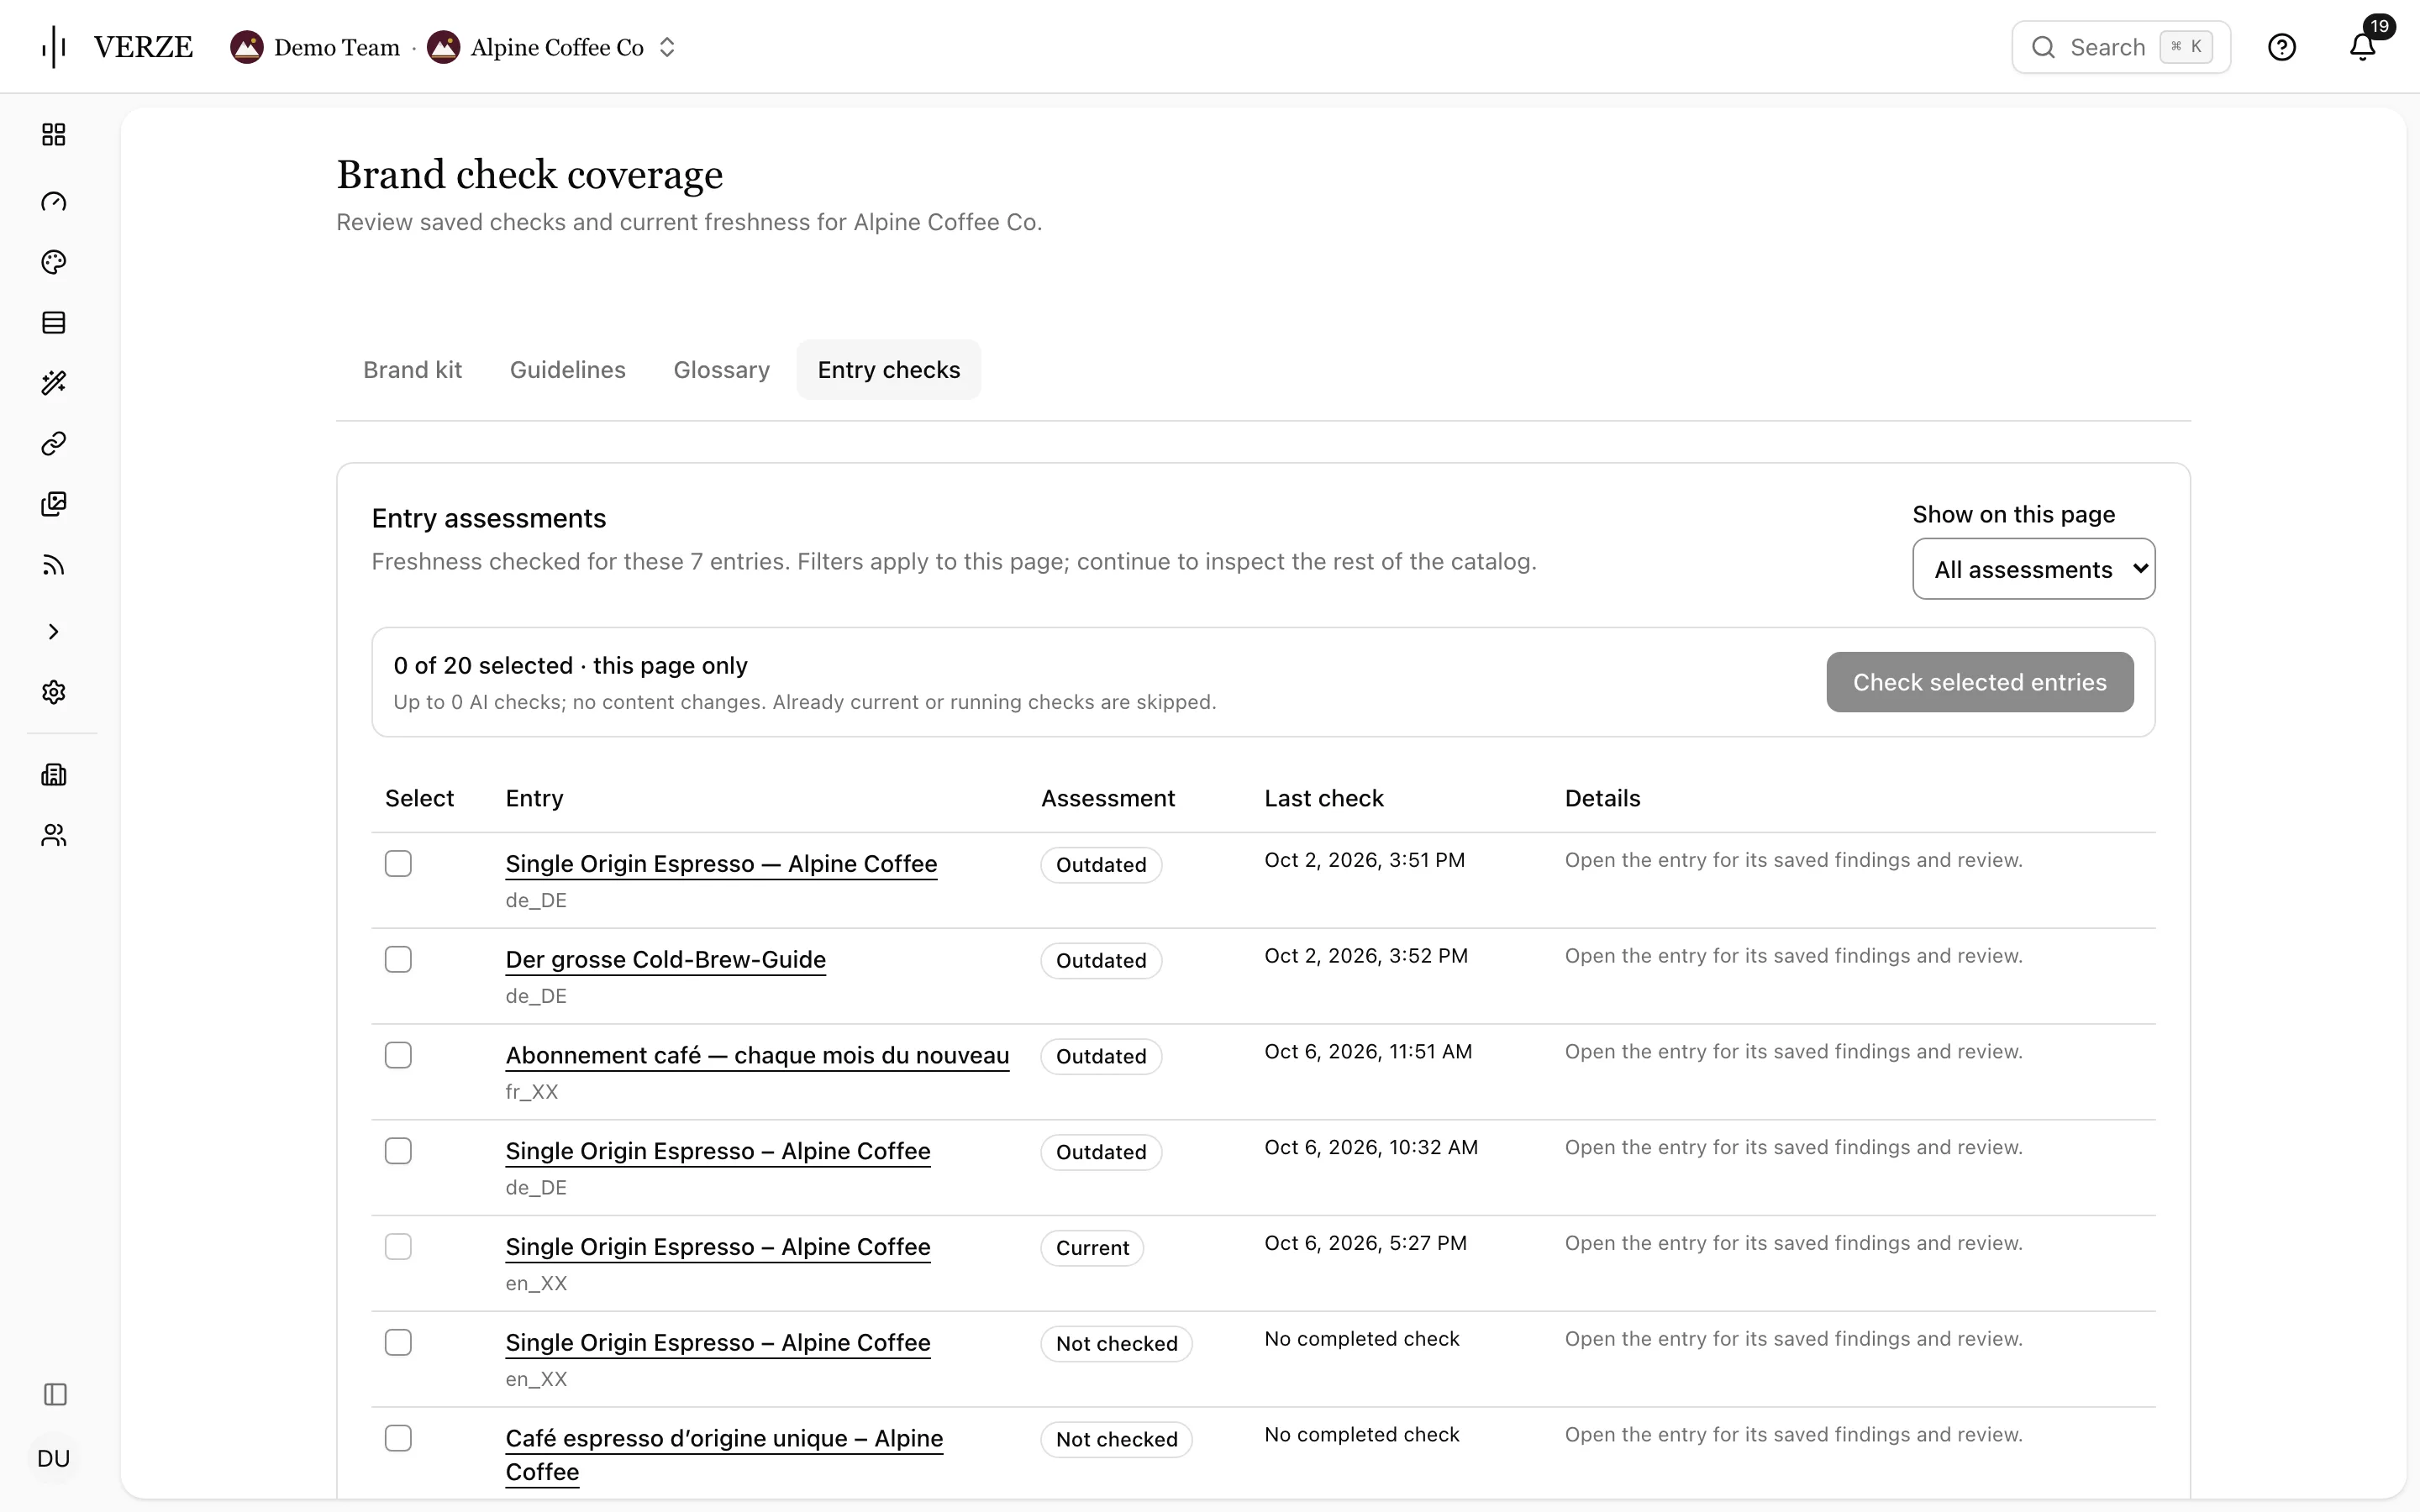Open the help question mark icon

[x=2282, y=47]
